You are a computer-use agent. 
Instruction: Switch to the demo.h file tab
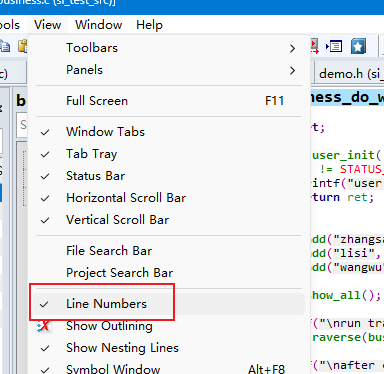(x=349, y=73)
